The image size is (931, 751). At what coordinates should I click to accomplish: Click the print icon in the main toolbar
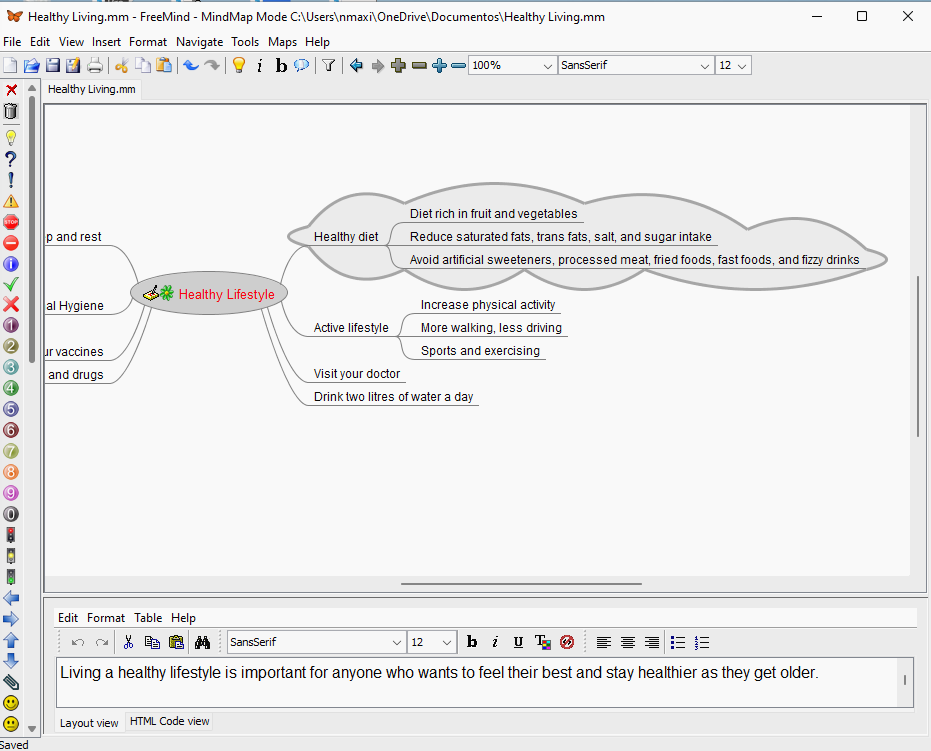(95, 66)
